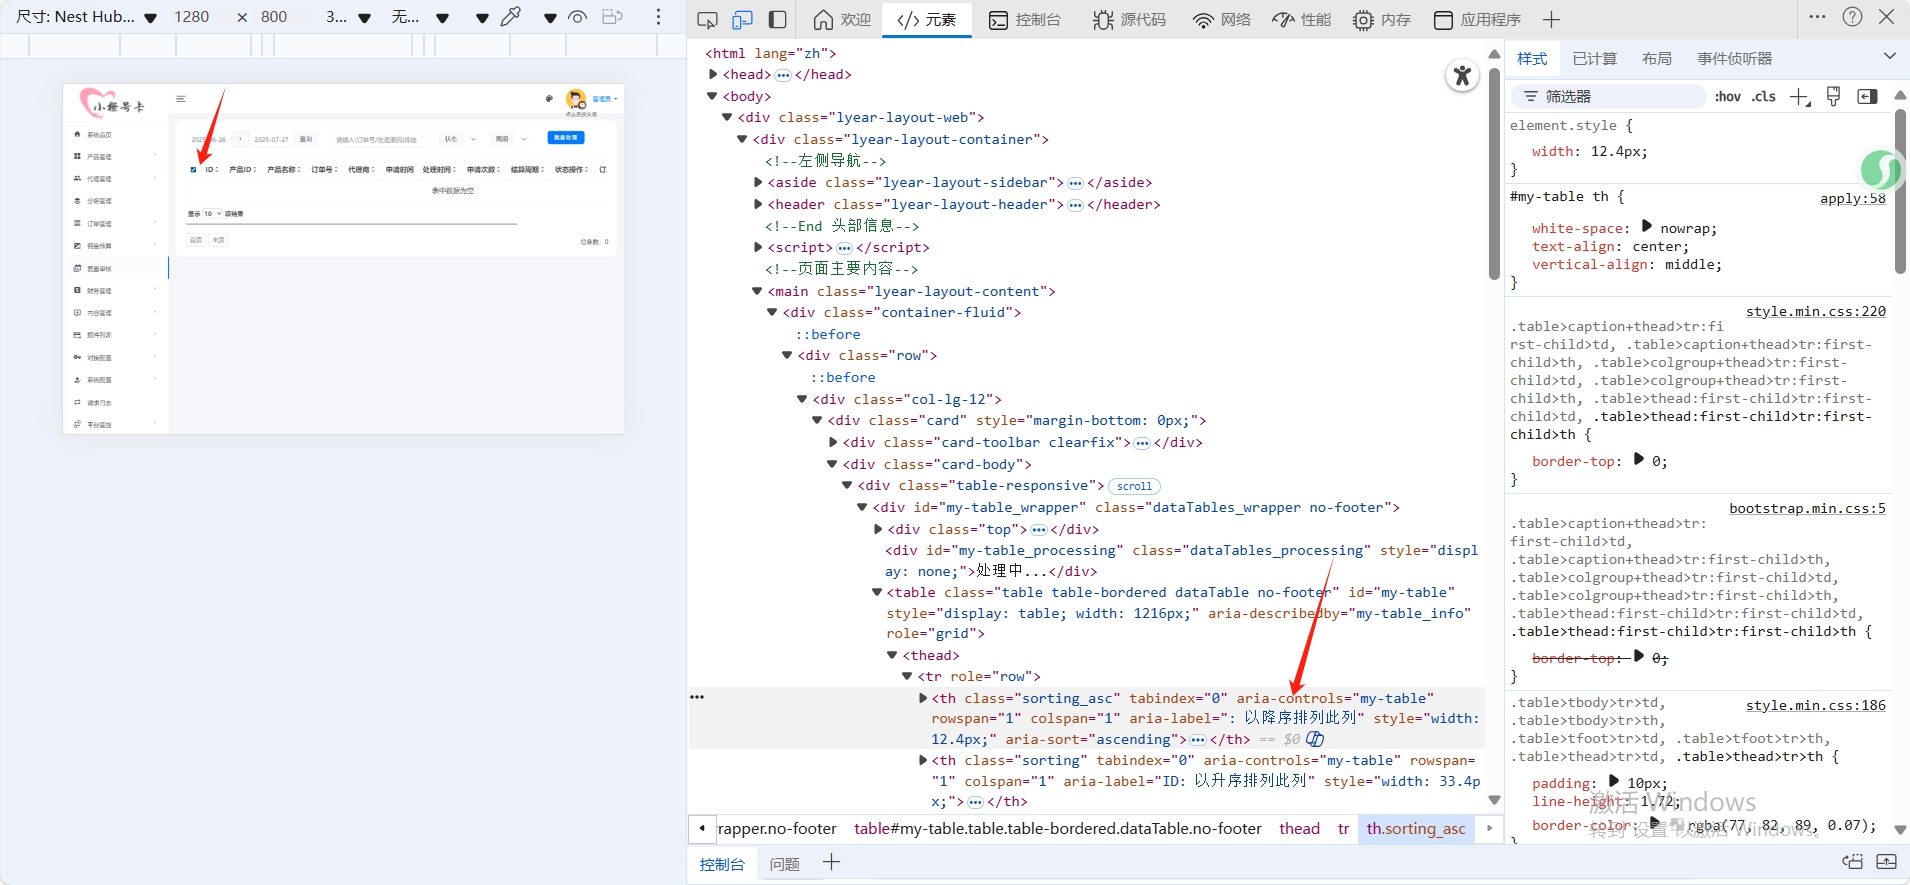
Task: Collapse the body element node
Action: [x=713, y=96]
